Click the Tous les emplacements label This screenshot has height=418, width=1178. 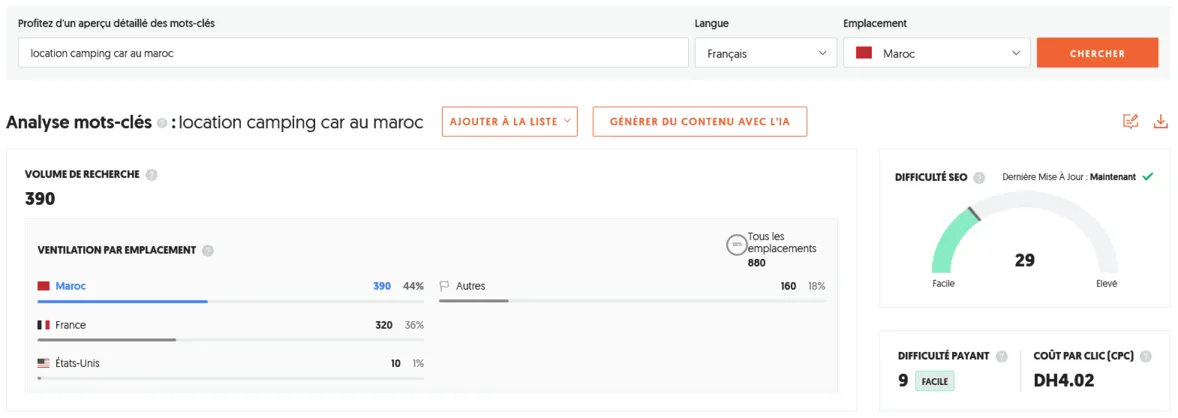pos(782,242)
